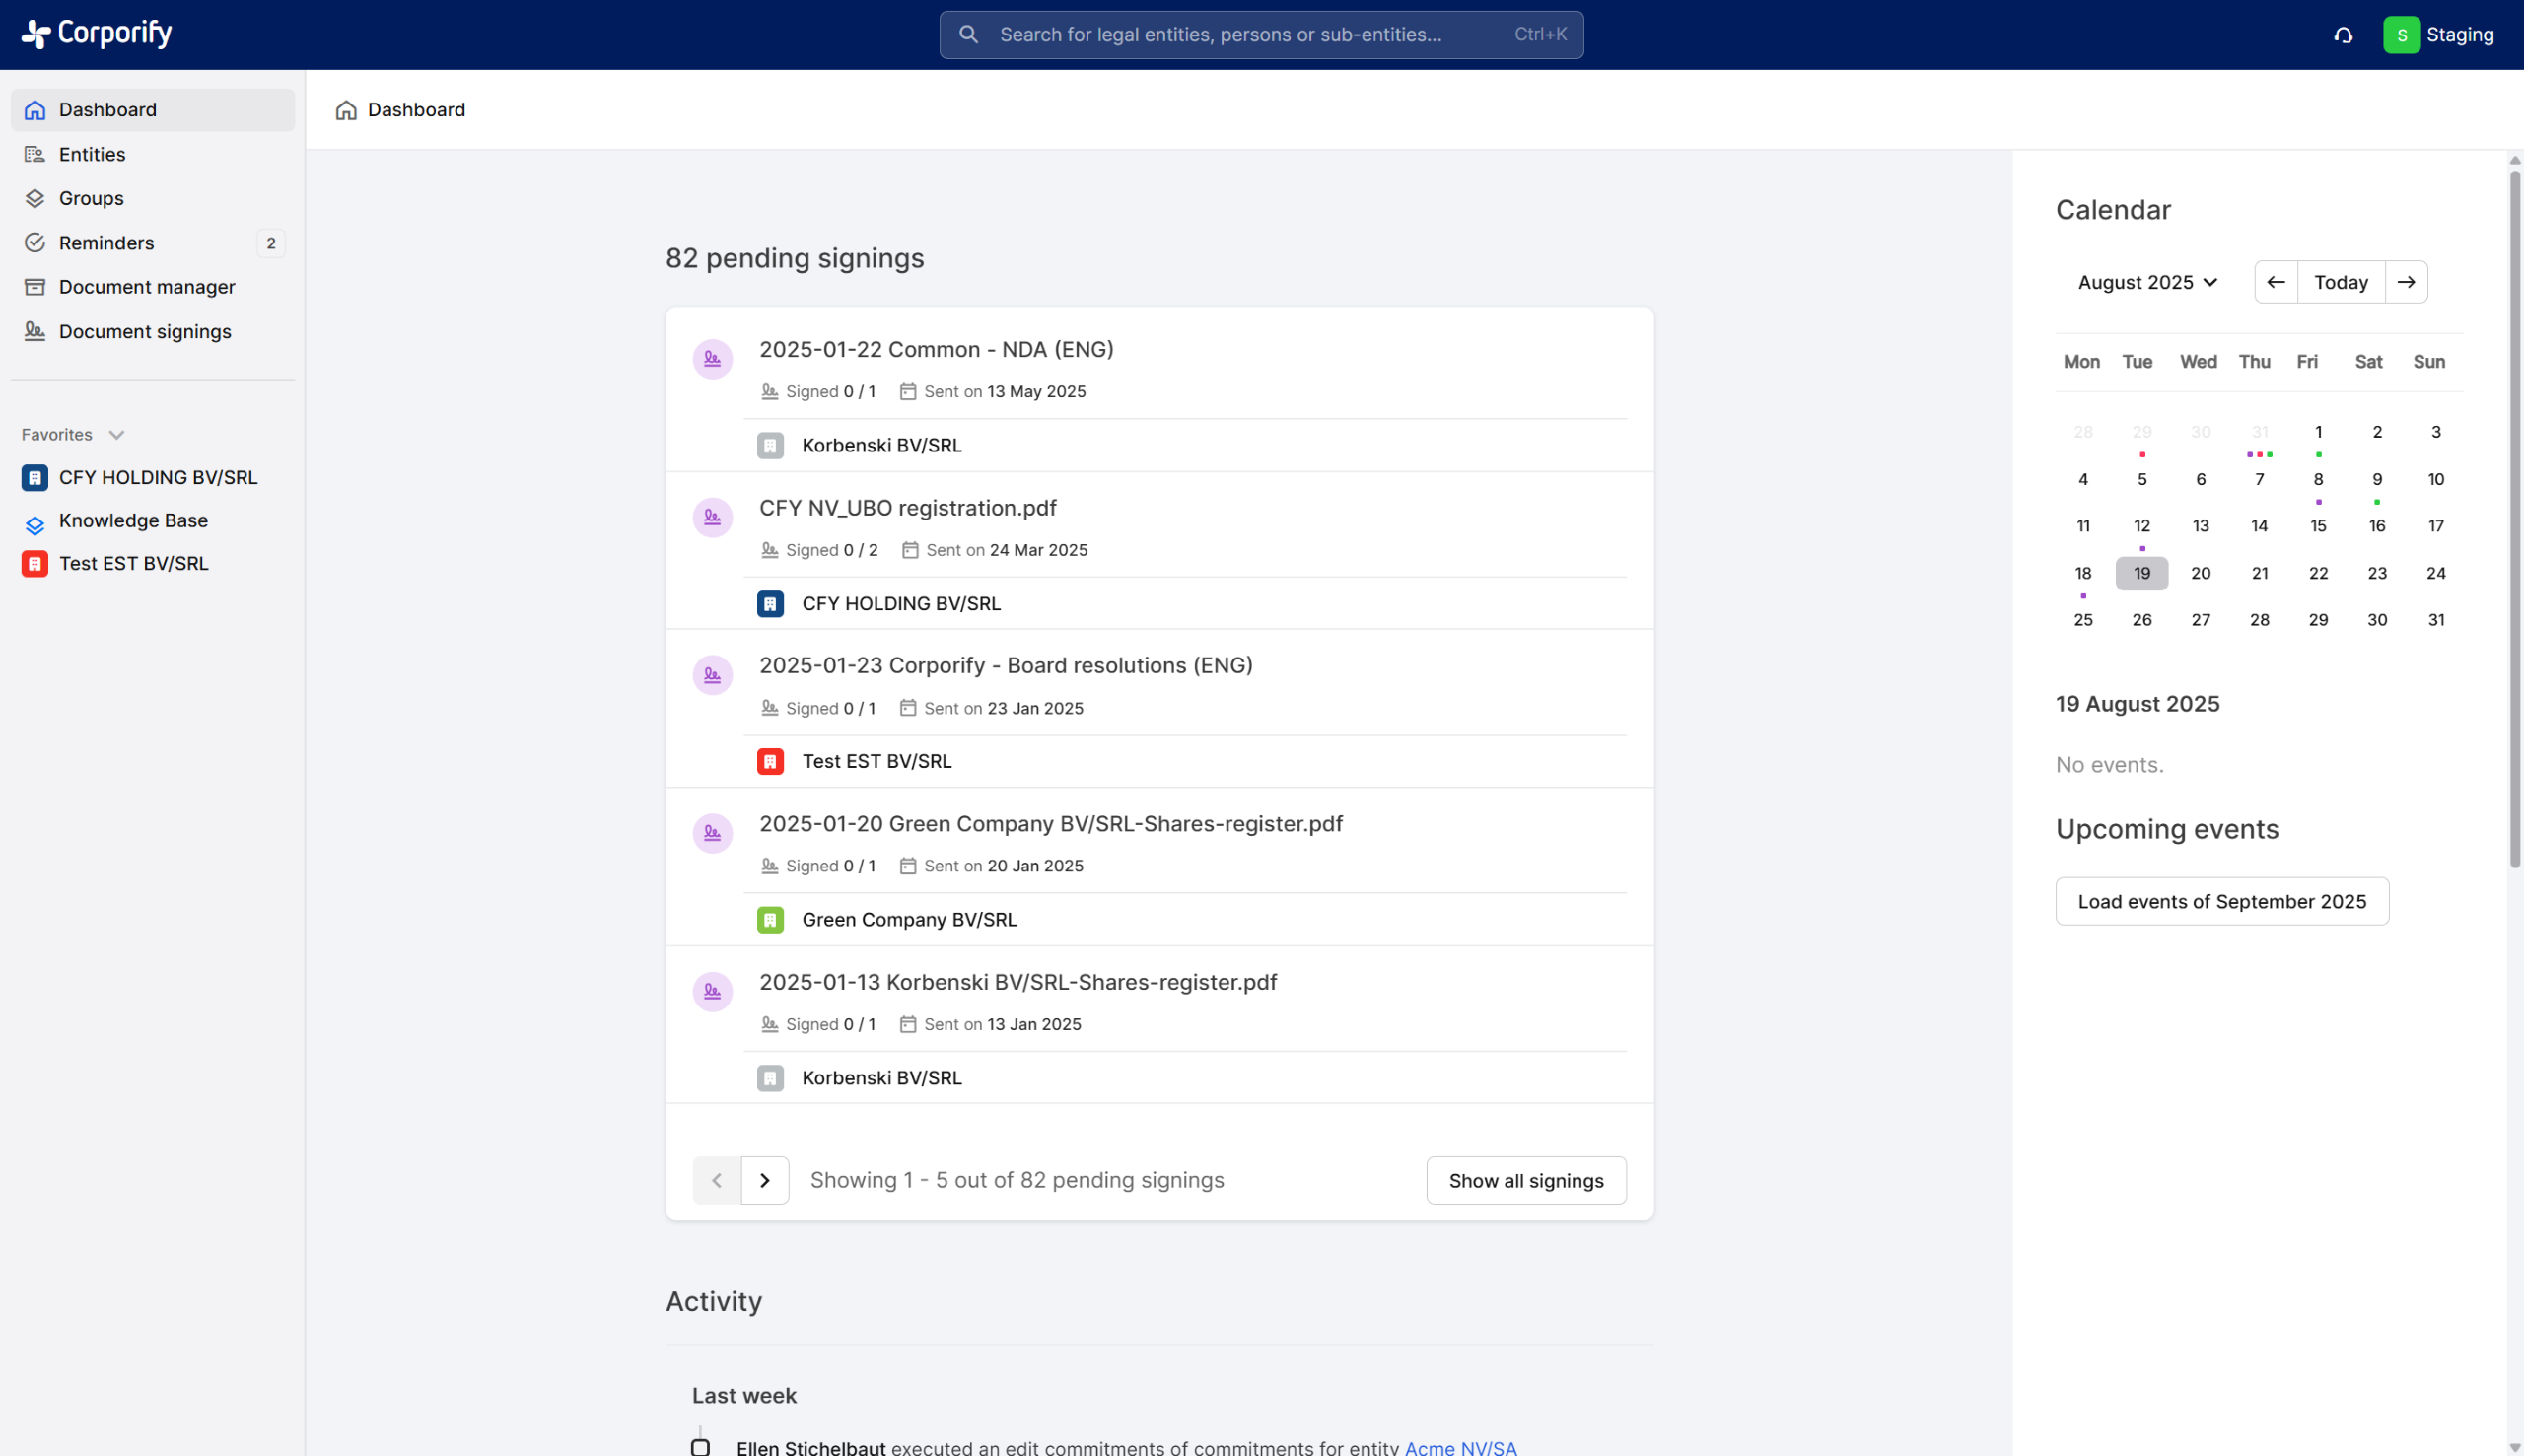Image resolution: width=2524 pixels, height=1456 pixels.
Task: Open Document signings in sidebar
Action: tap(144, 332)
